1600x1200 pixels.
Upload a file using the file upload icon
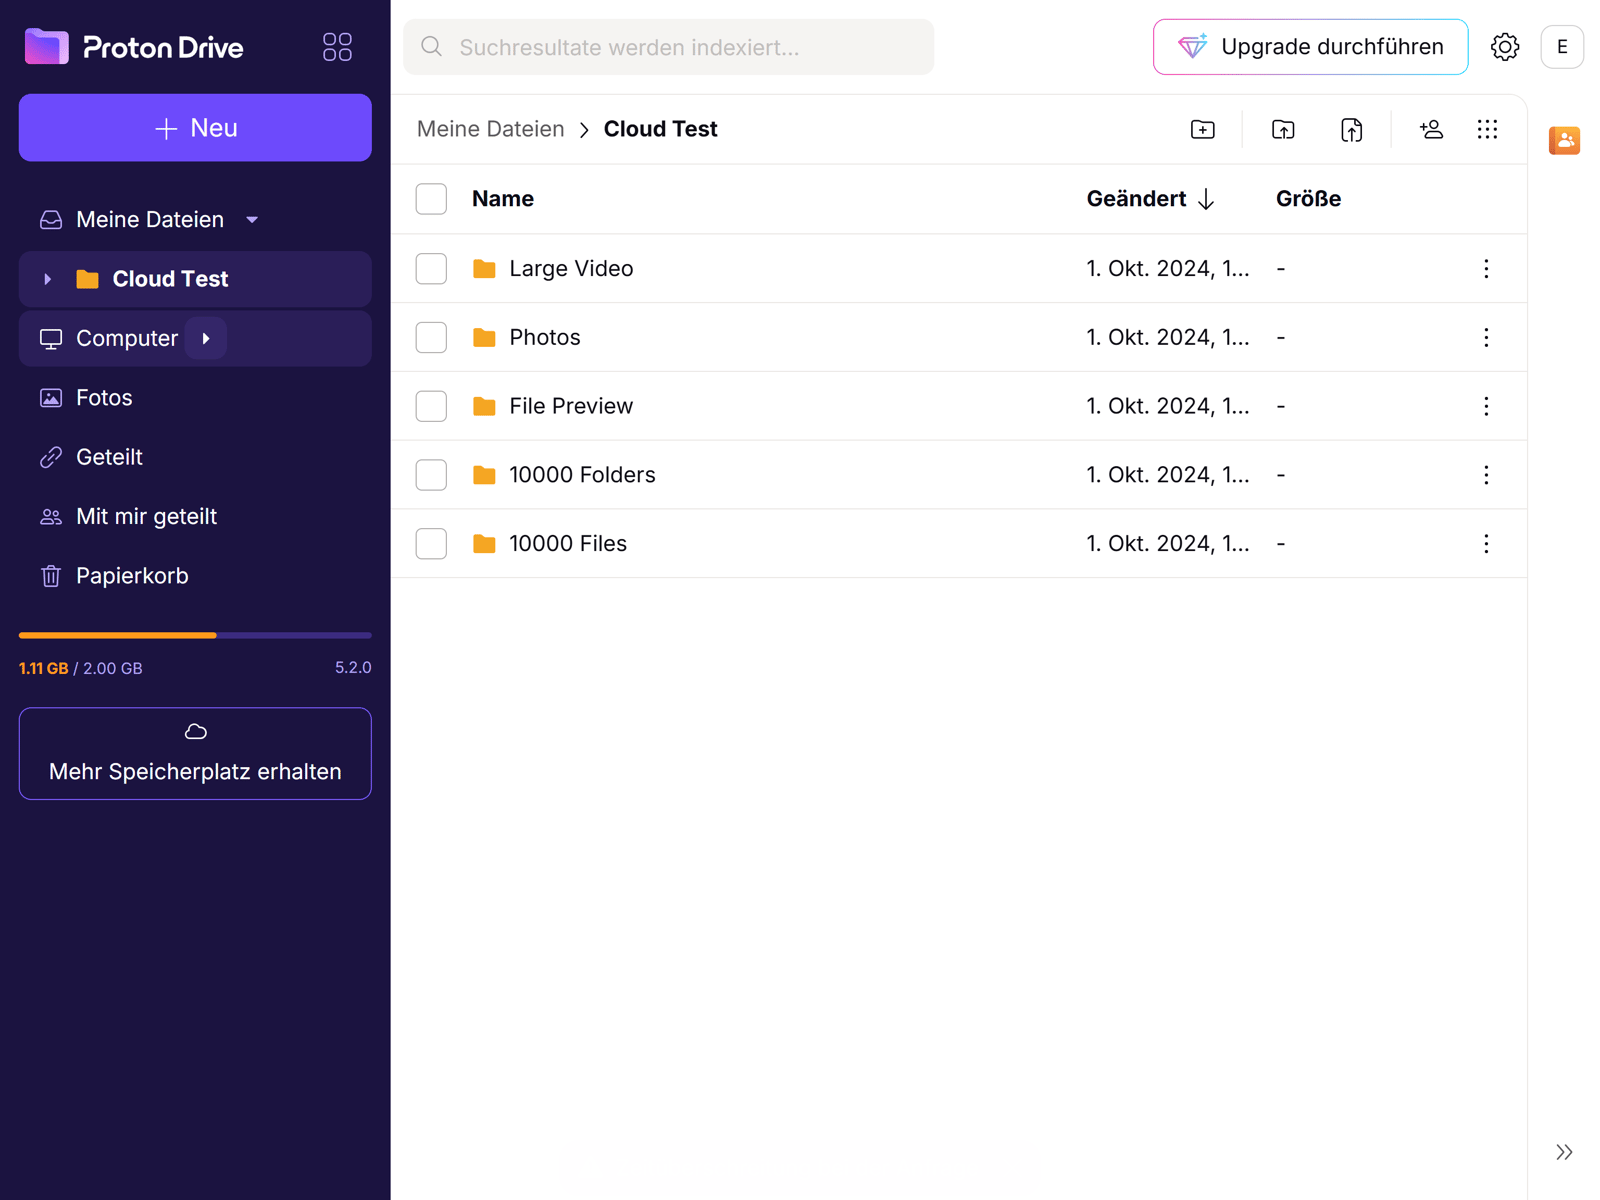tap(1351, 129)
